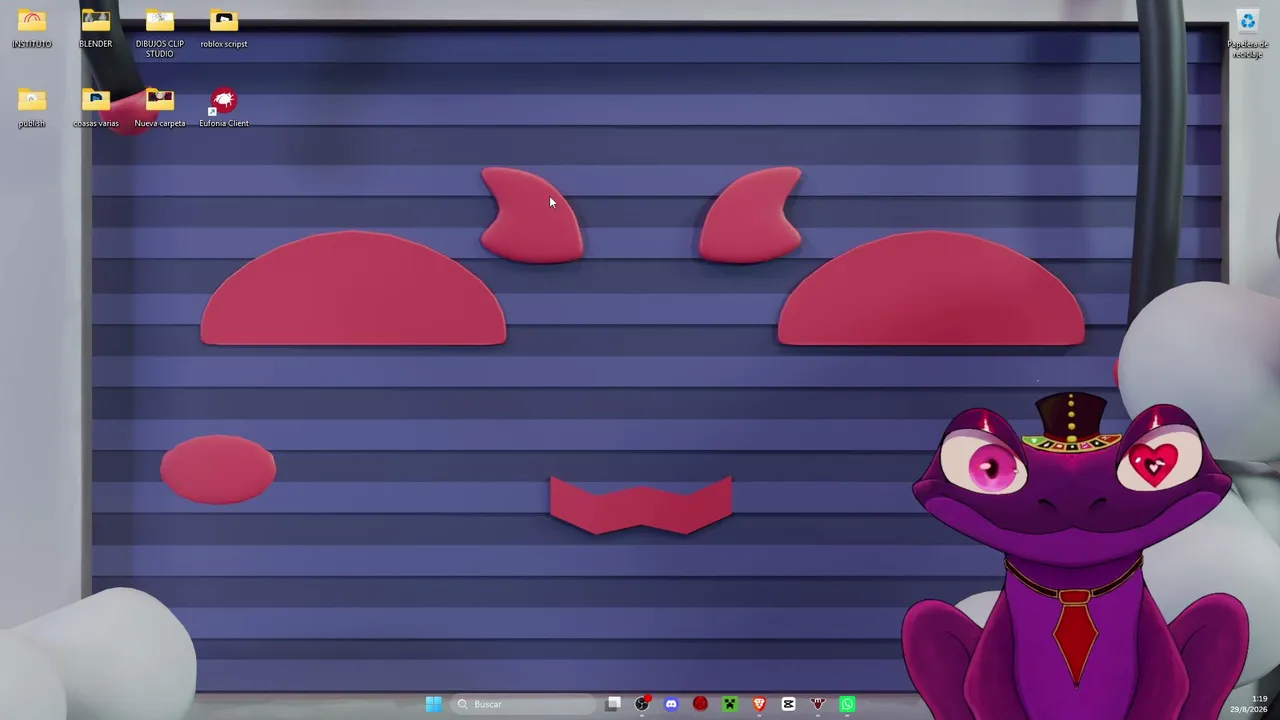Select the publish folder icon

[32, 109]
